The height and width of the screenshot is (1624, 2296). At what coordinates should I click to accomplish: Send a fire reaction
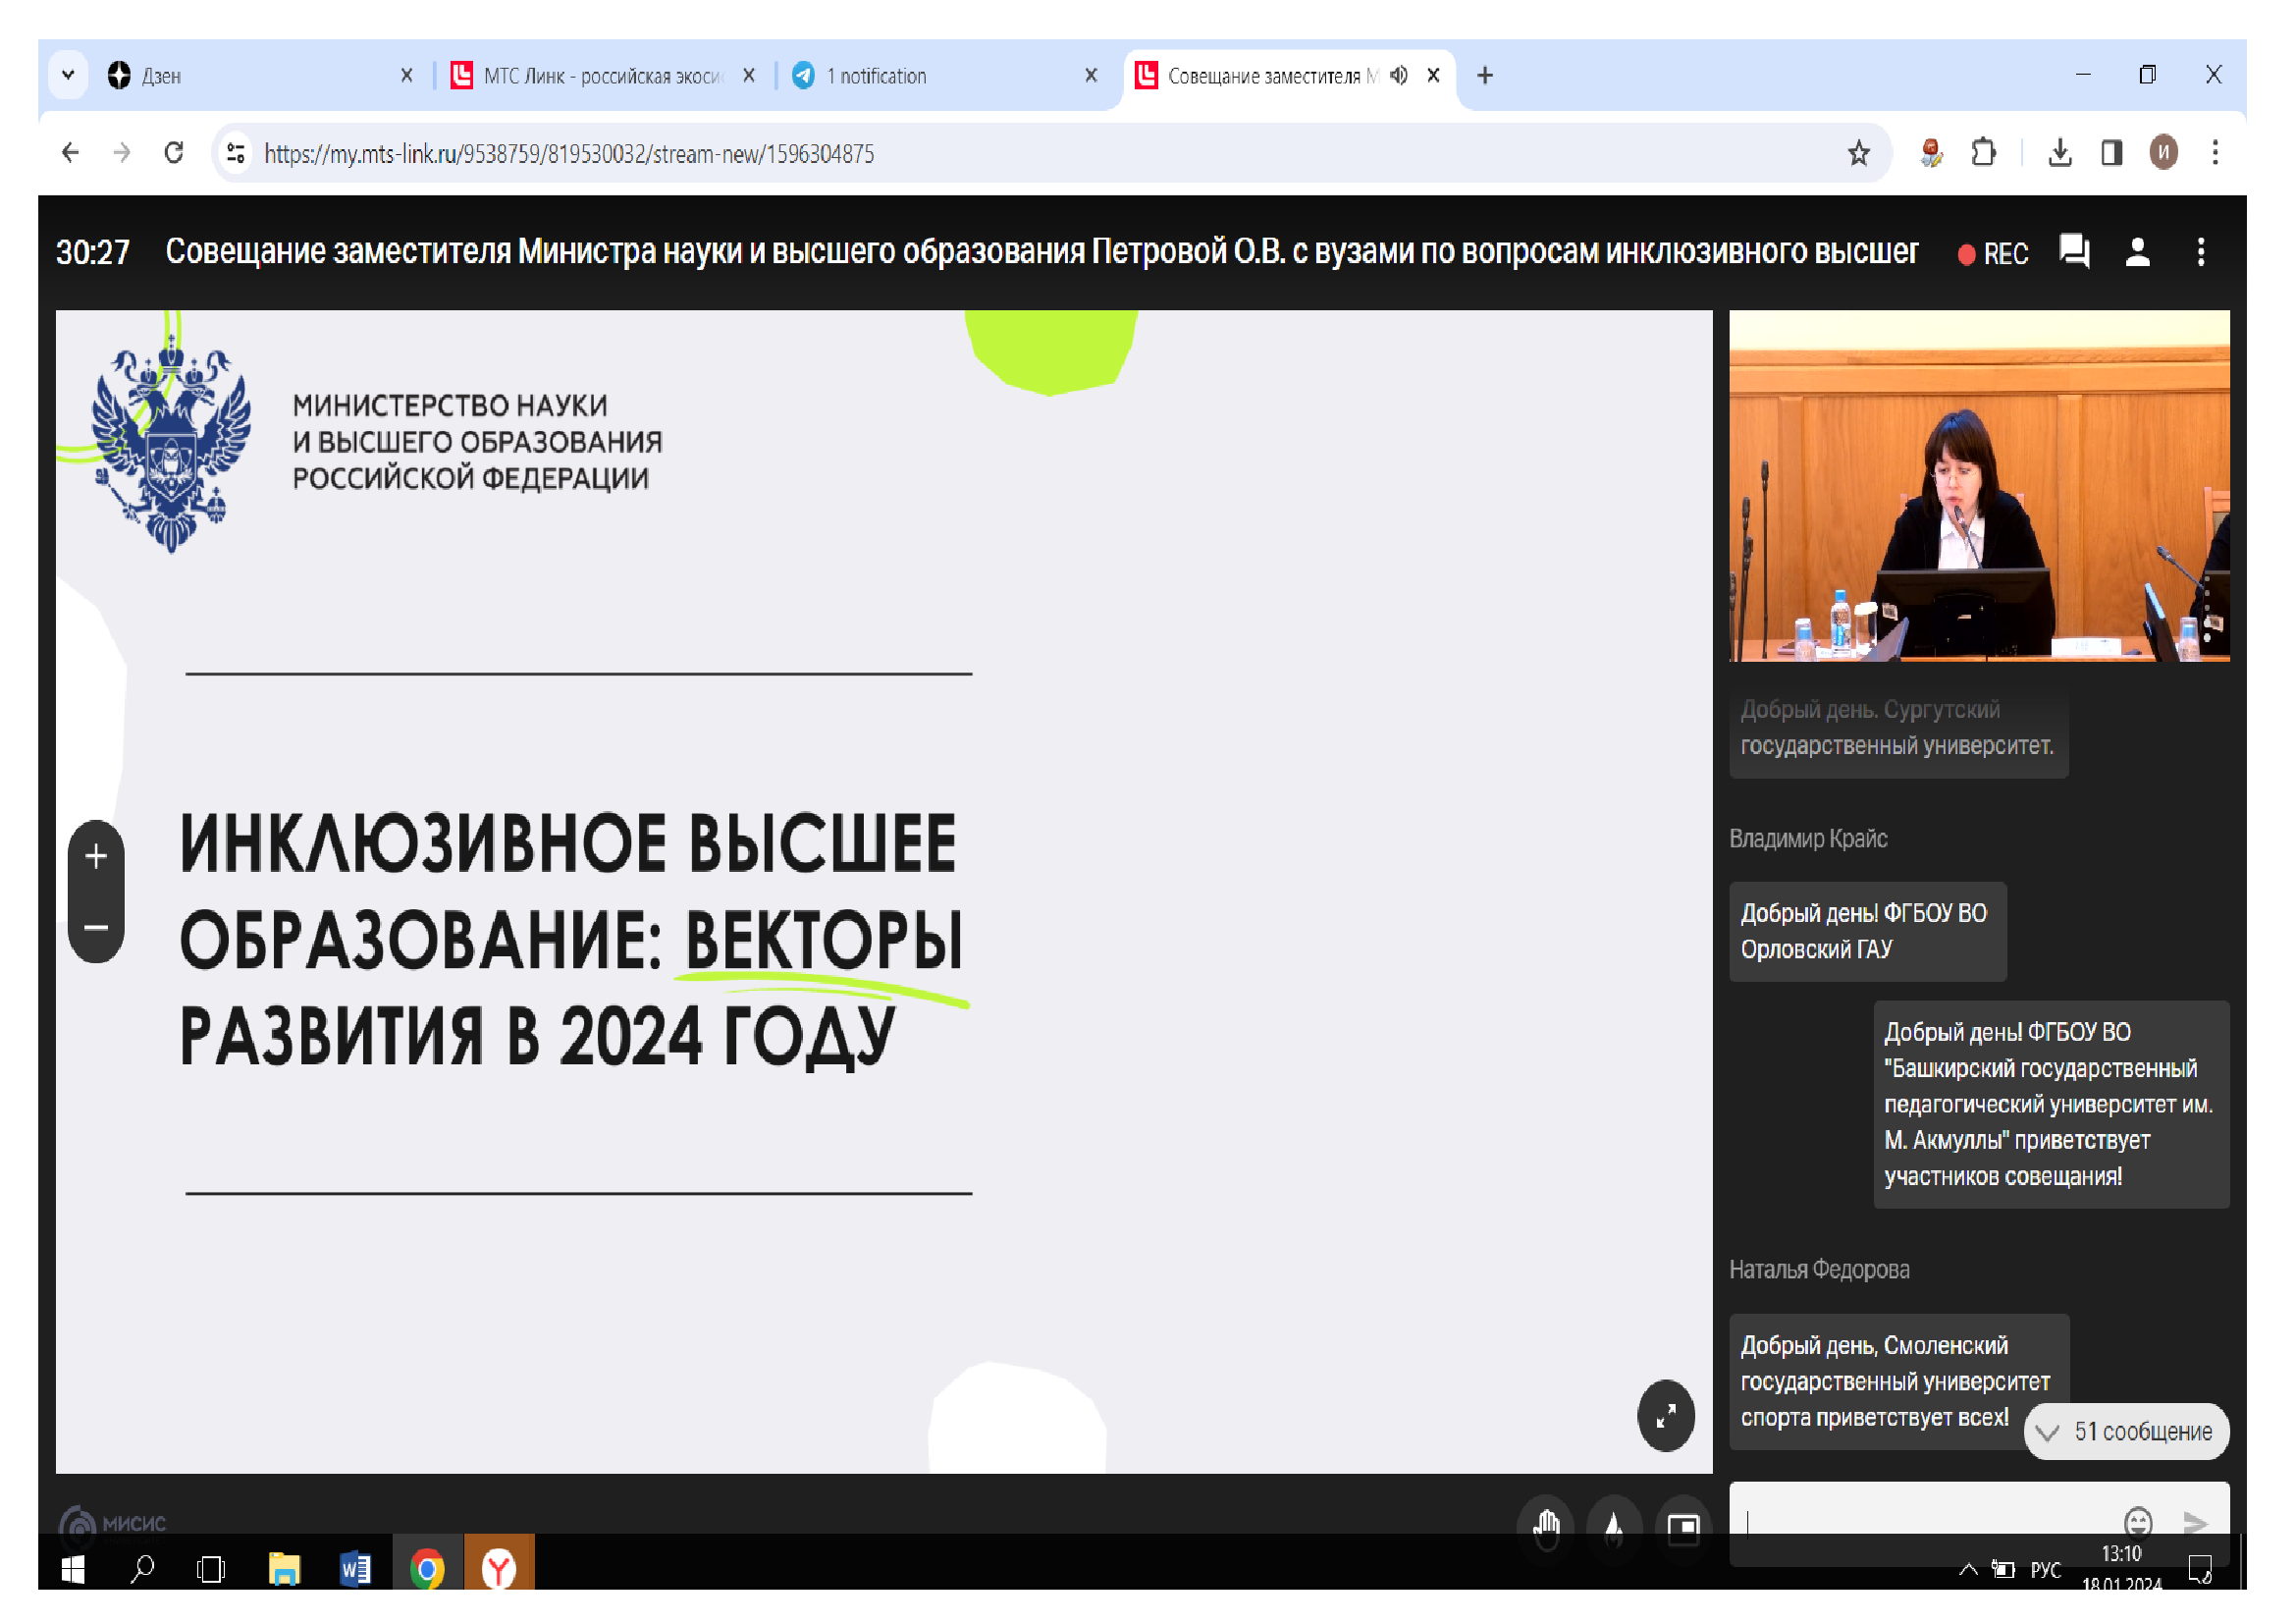coord(1613,1527)
